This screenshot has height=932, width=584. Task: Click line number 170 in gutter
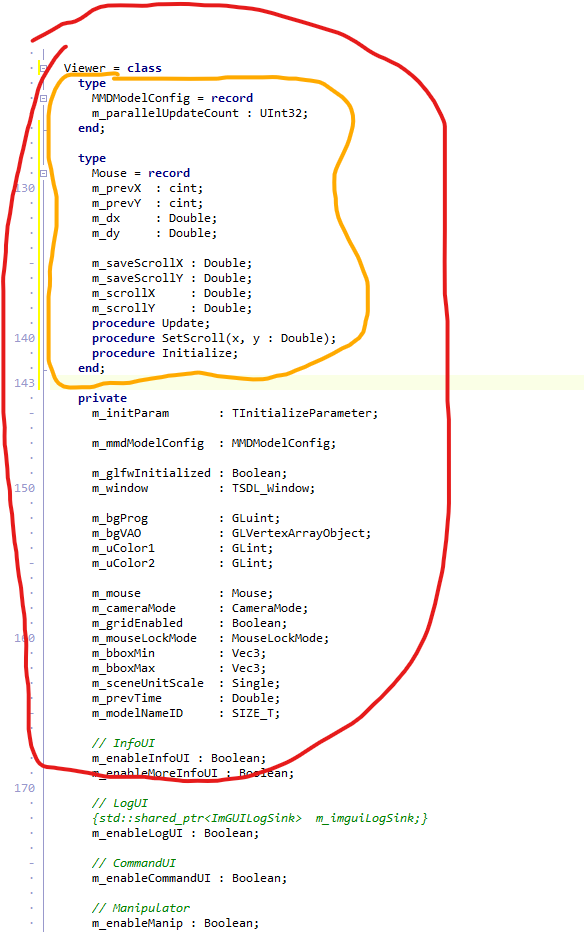coord(24,788)
